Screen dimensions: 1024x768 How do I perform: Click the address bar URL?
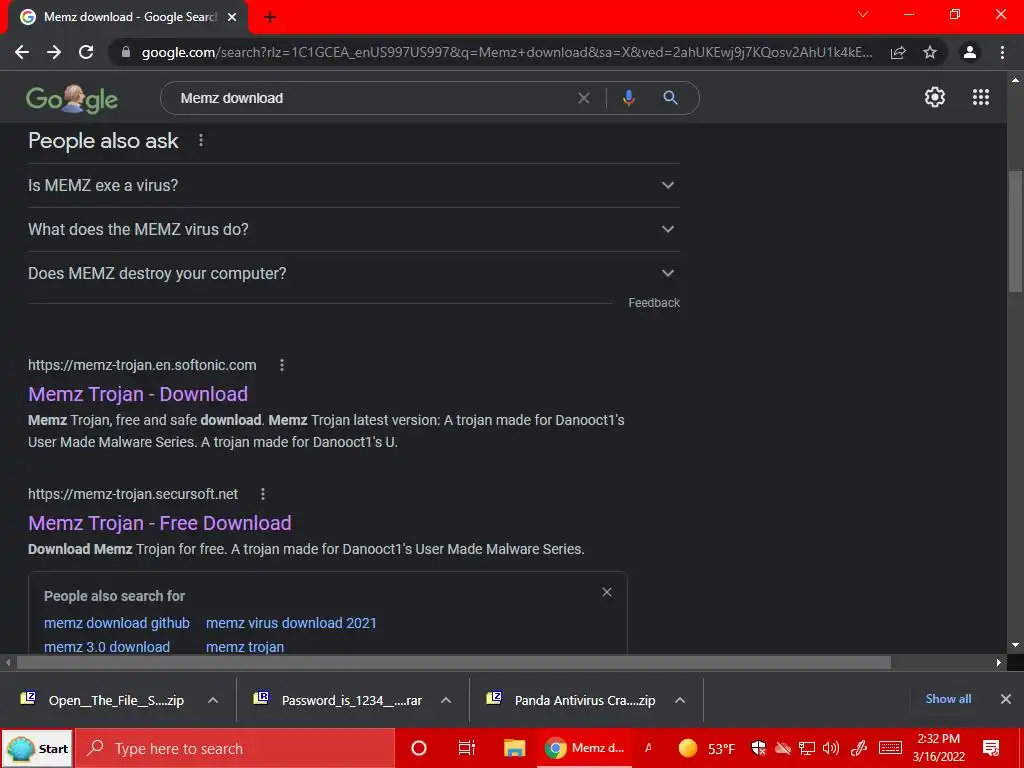pos(507,52)
